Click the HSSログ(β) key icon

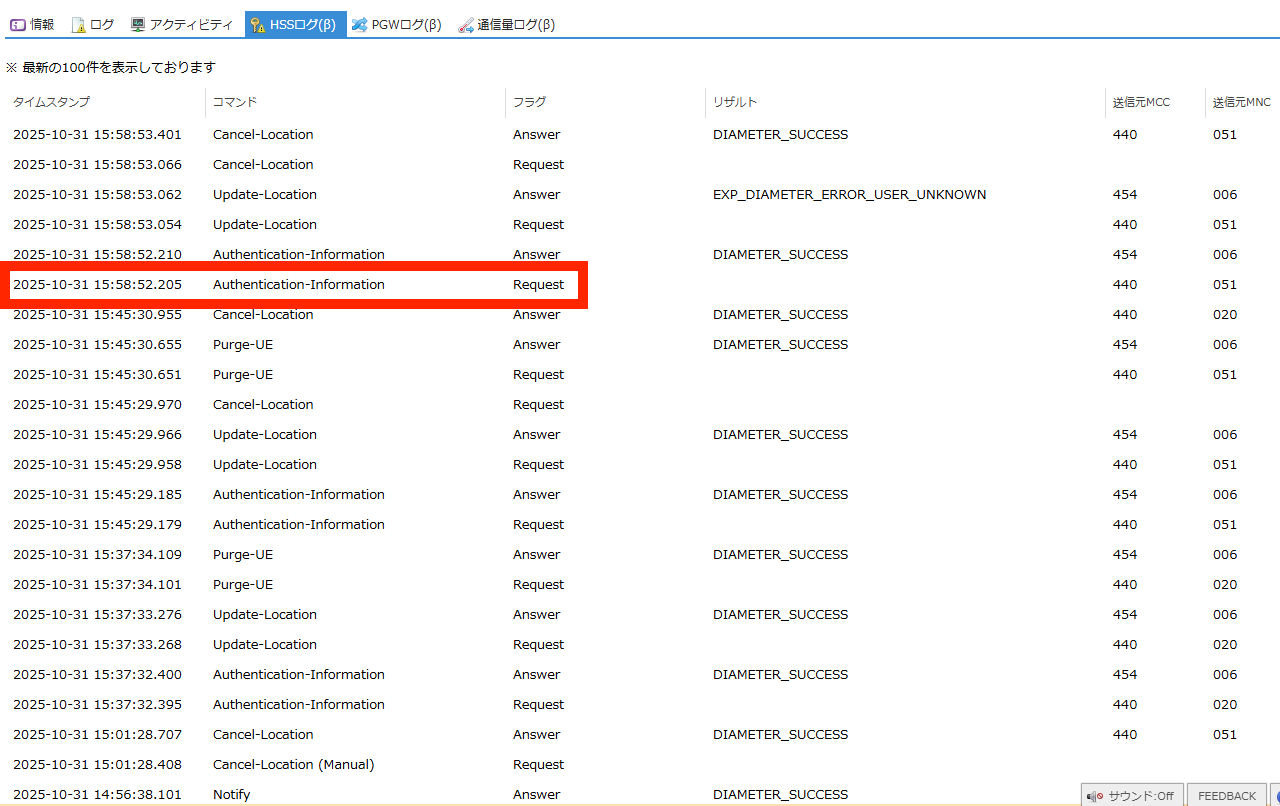tap(258, 25)
